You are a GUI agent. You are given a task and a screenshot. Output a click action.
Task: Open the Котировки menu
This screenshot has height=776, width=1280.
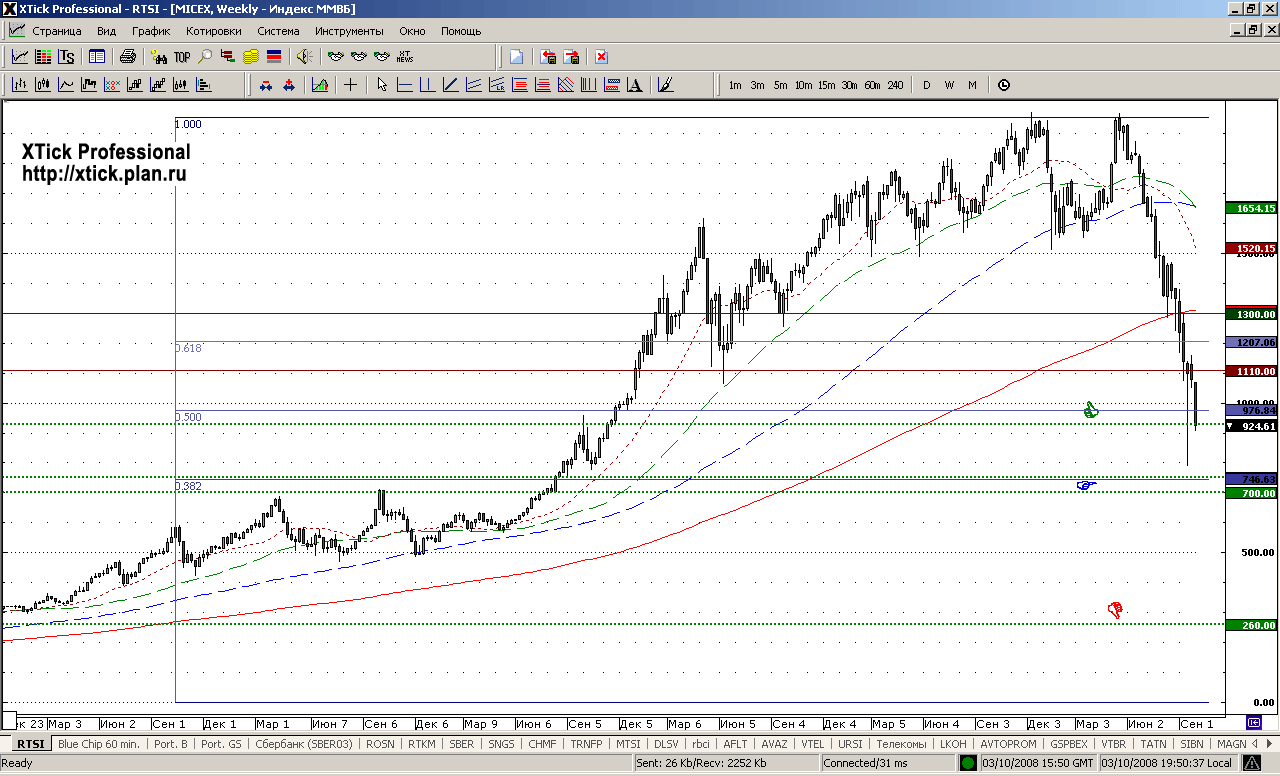[x=214, y=31]
